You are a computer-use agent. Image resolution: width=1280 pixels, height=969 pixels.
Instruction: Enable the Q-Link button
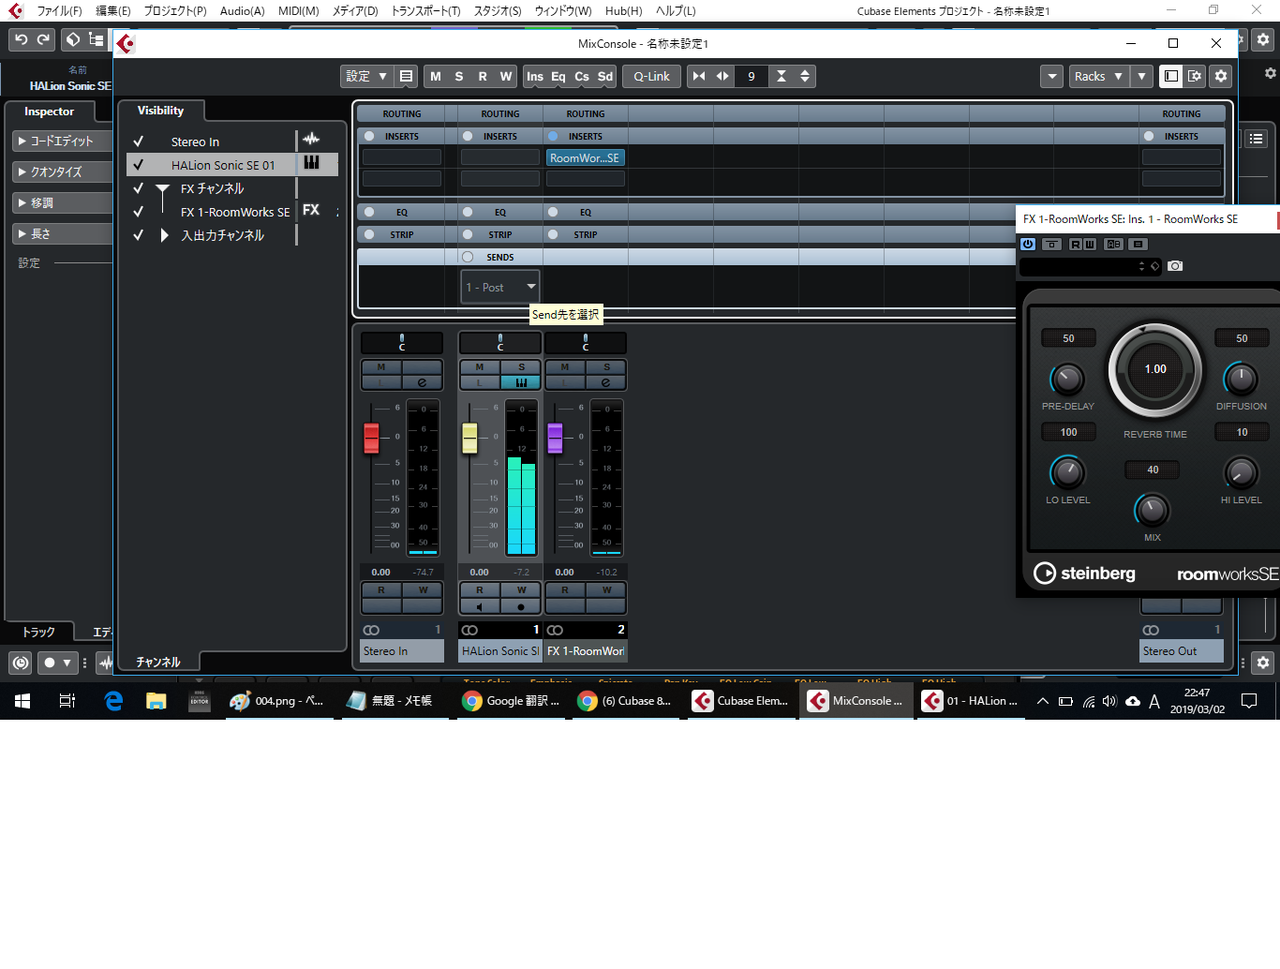click(x=652, y=76)
